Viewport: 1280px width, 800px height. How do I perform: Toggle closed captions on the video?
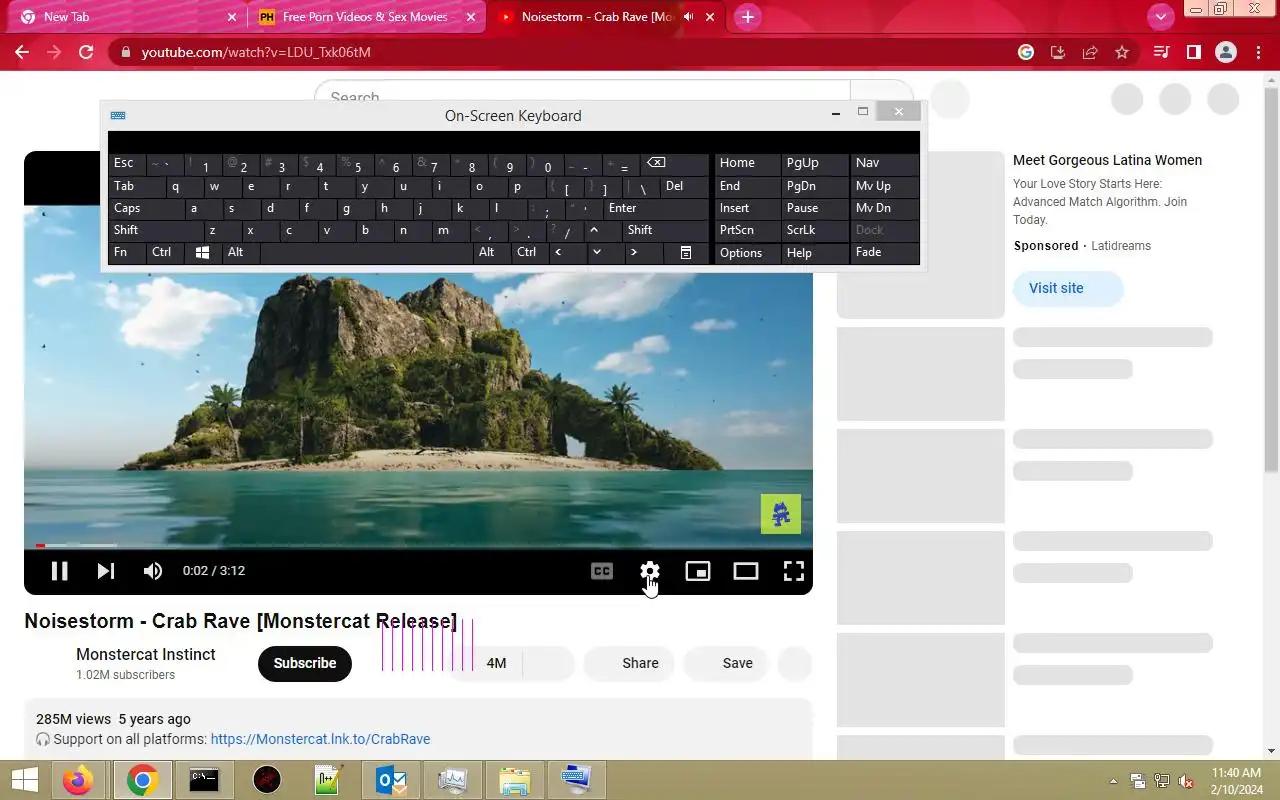pos(602,571)
